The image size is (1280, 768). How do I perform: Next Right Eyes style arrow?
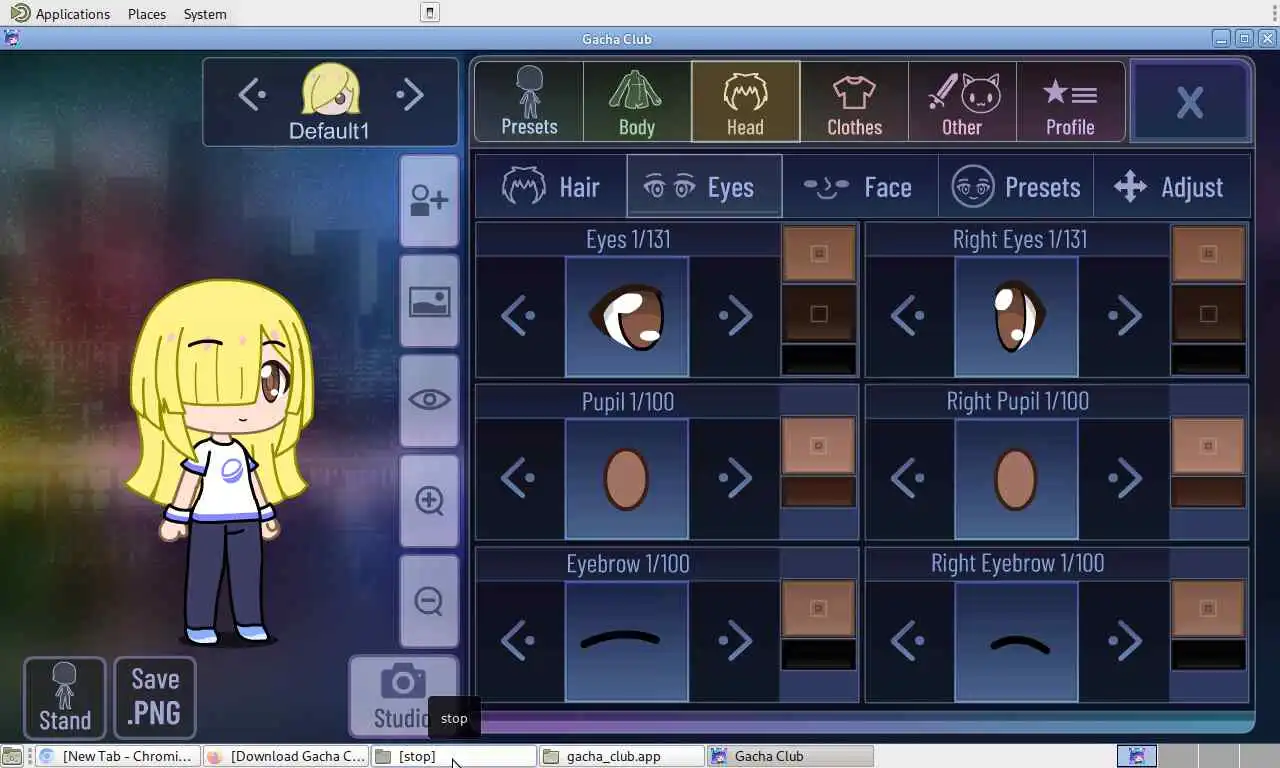pyautogui.click(x=1124, y=316)
